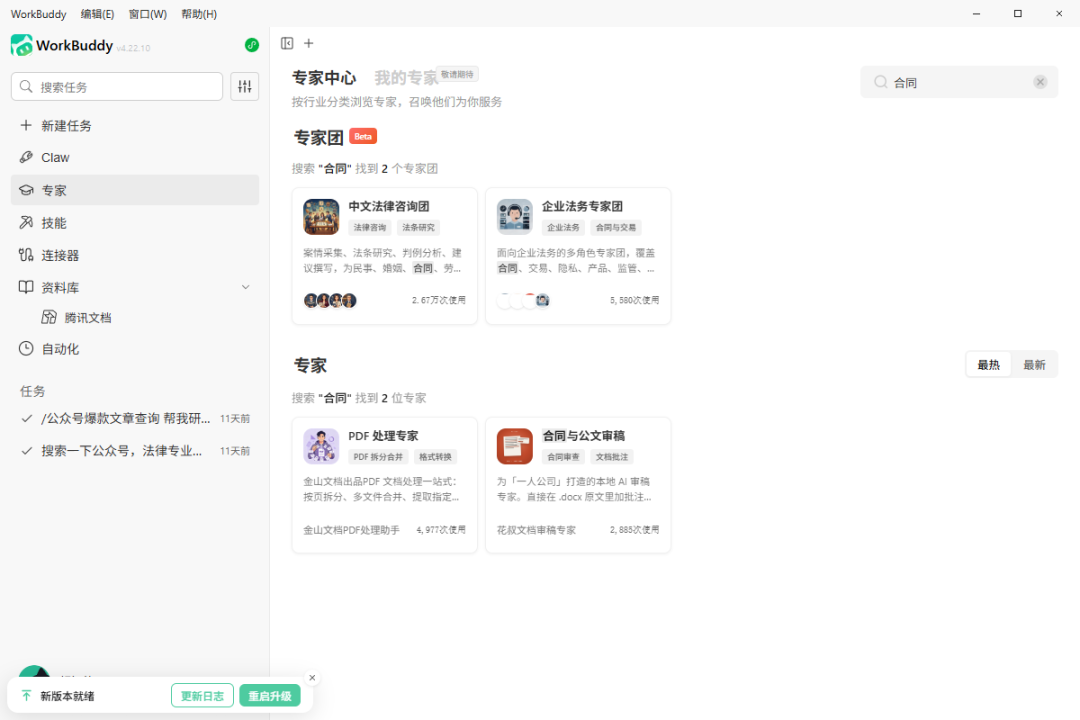Focus the 搜索任务 input field

click(117, 87)
